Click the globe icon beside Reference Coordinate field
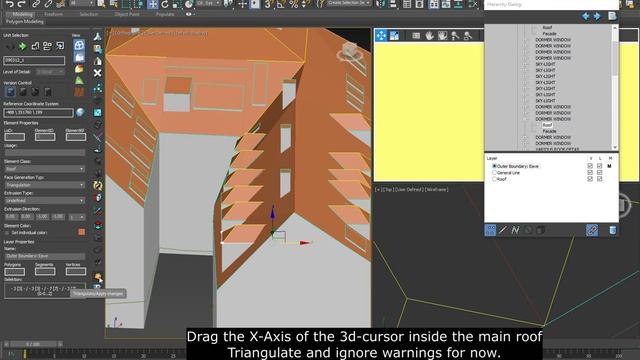 point(80,112)
